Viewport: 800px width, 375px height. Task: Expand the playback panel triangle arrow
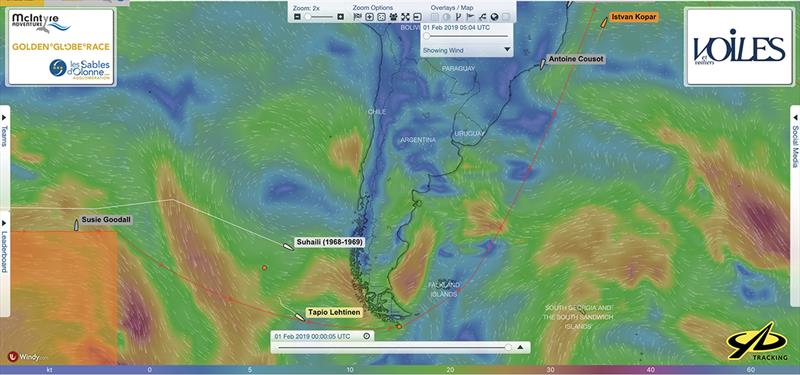520,347
